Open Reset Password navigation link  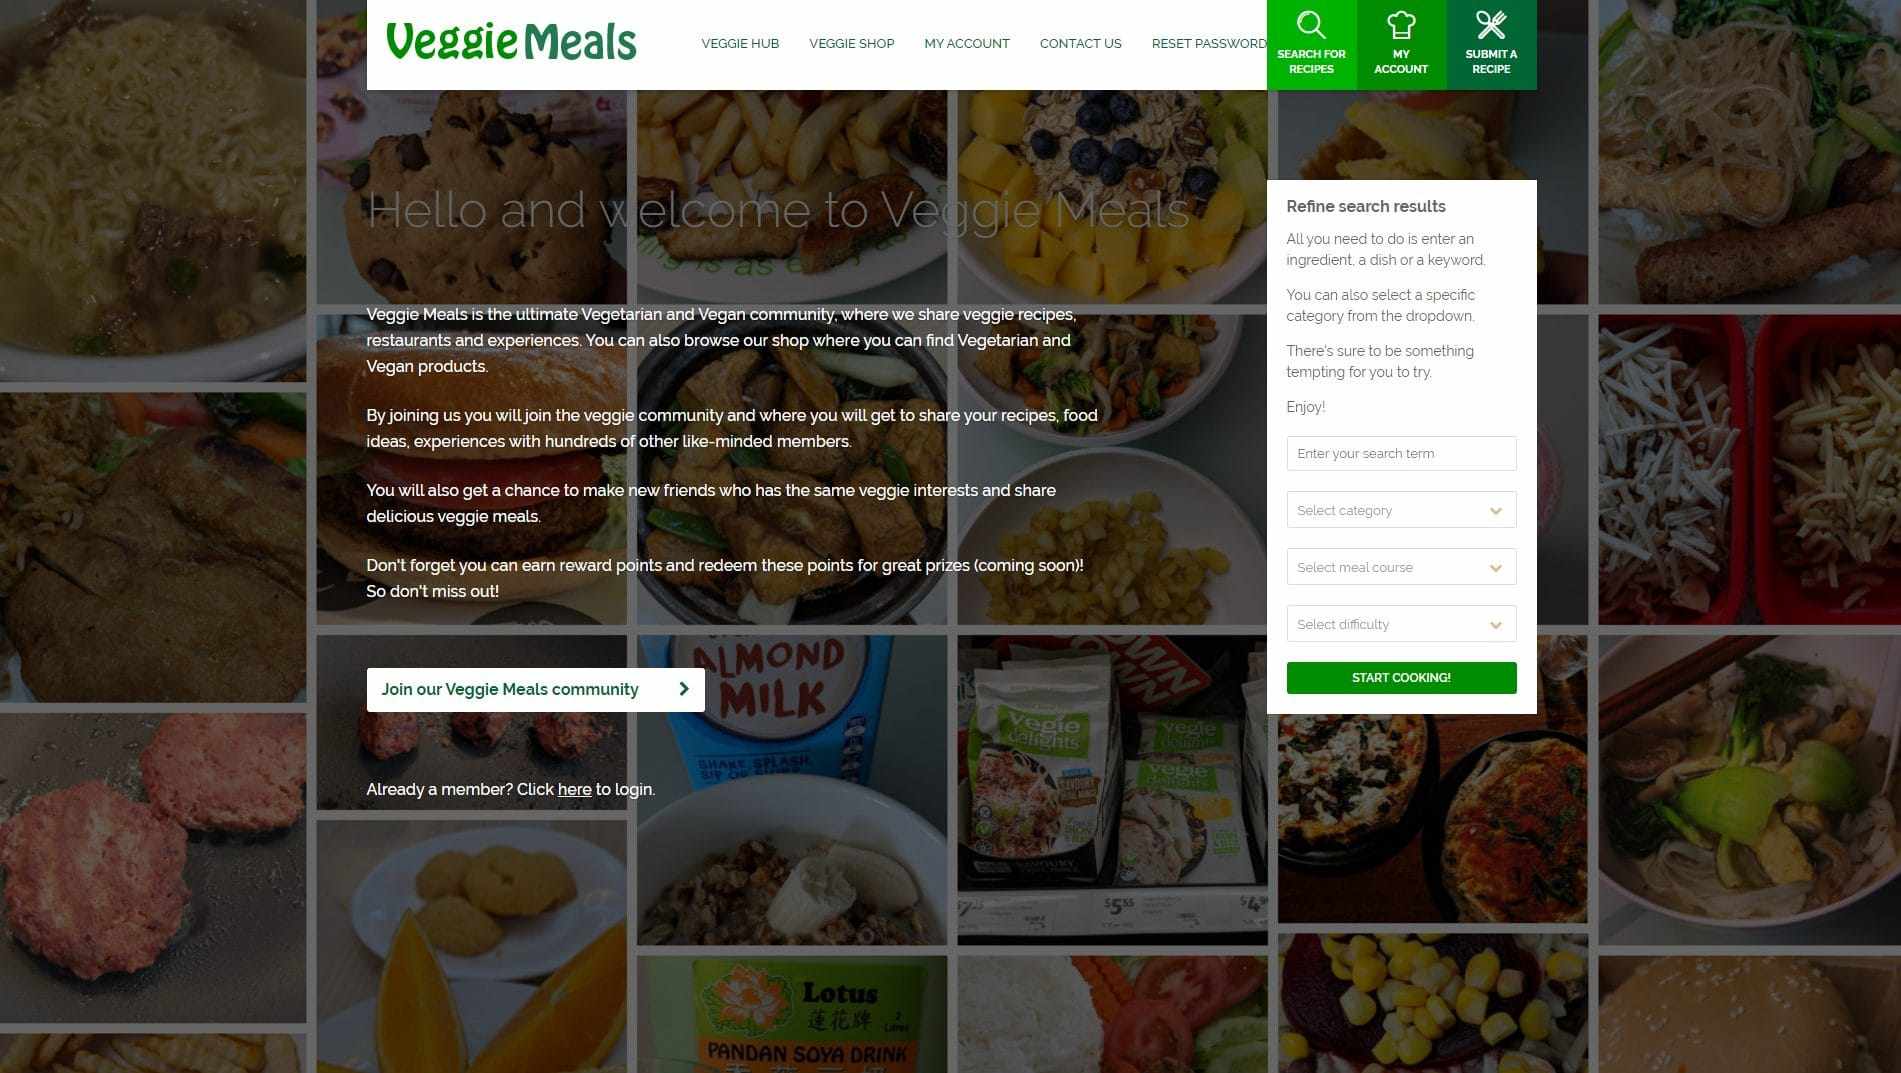pos(1209,43)
